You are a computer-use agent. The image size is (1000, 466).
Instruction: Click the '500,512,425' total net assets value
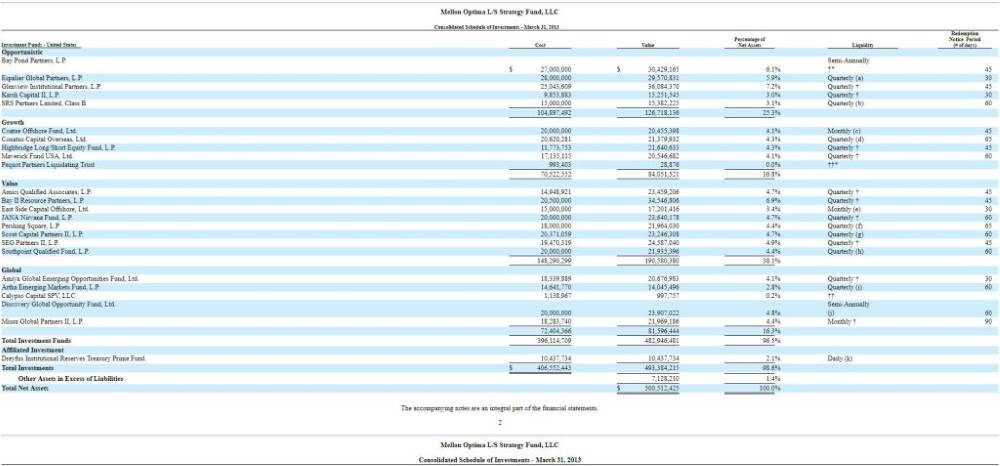661,388
